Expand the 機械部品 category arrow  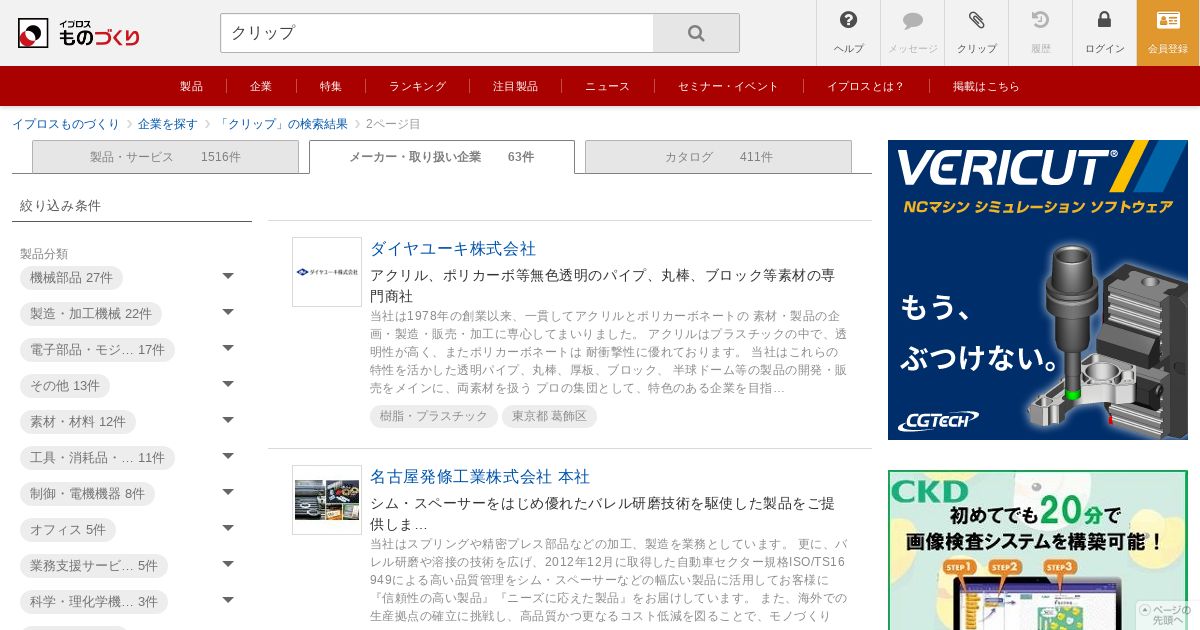228,276
